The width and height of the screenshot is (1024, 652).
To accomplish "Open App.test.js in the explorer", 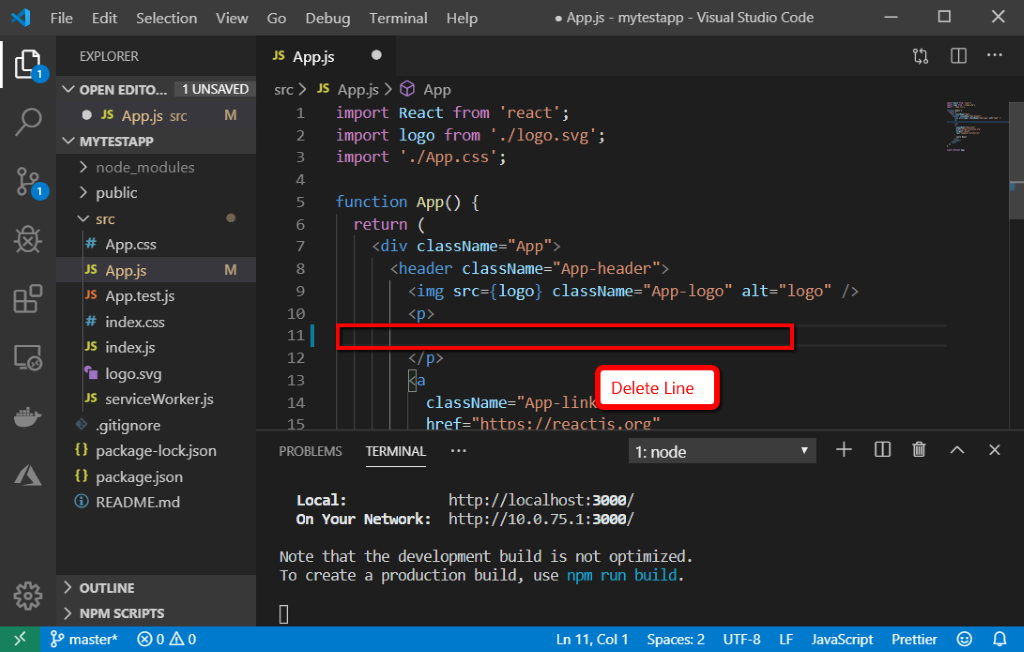I will [140, 296].
